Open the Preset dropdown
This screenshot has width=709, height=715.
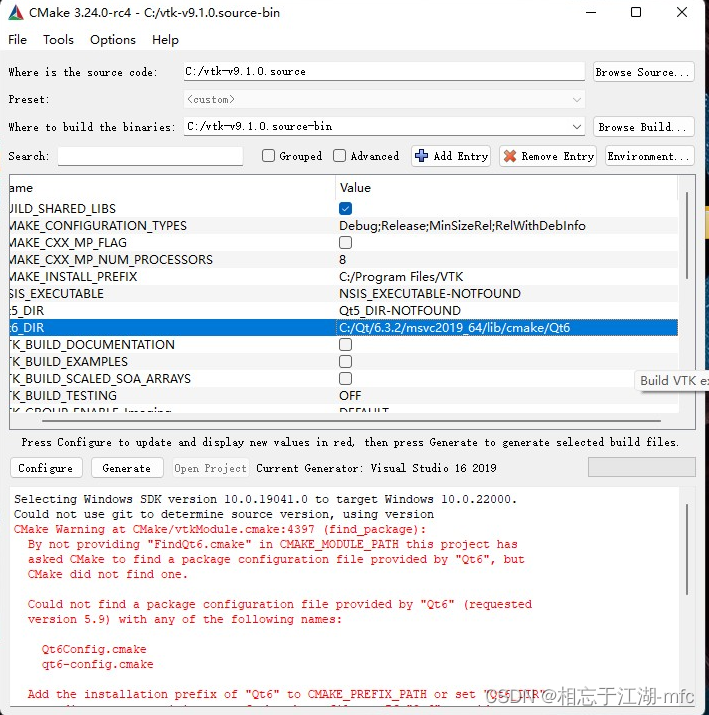(x=384, y=99)
